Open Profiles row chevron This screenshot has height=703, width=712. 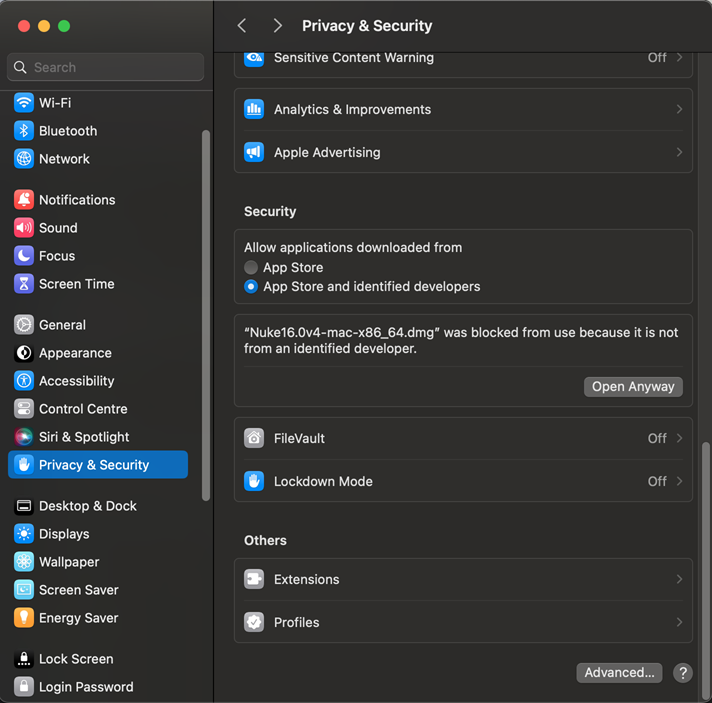click(x=679, y=622)
